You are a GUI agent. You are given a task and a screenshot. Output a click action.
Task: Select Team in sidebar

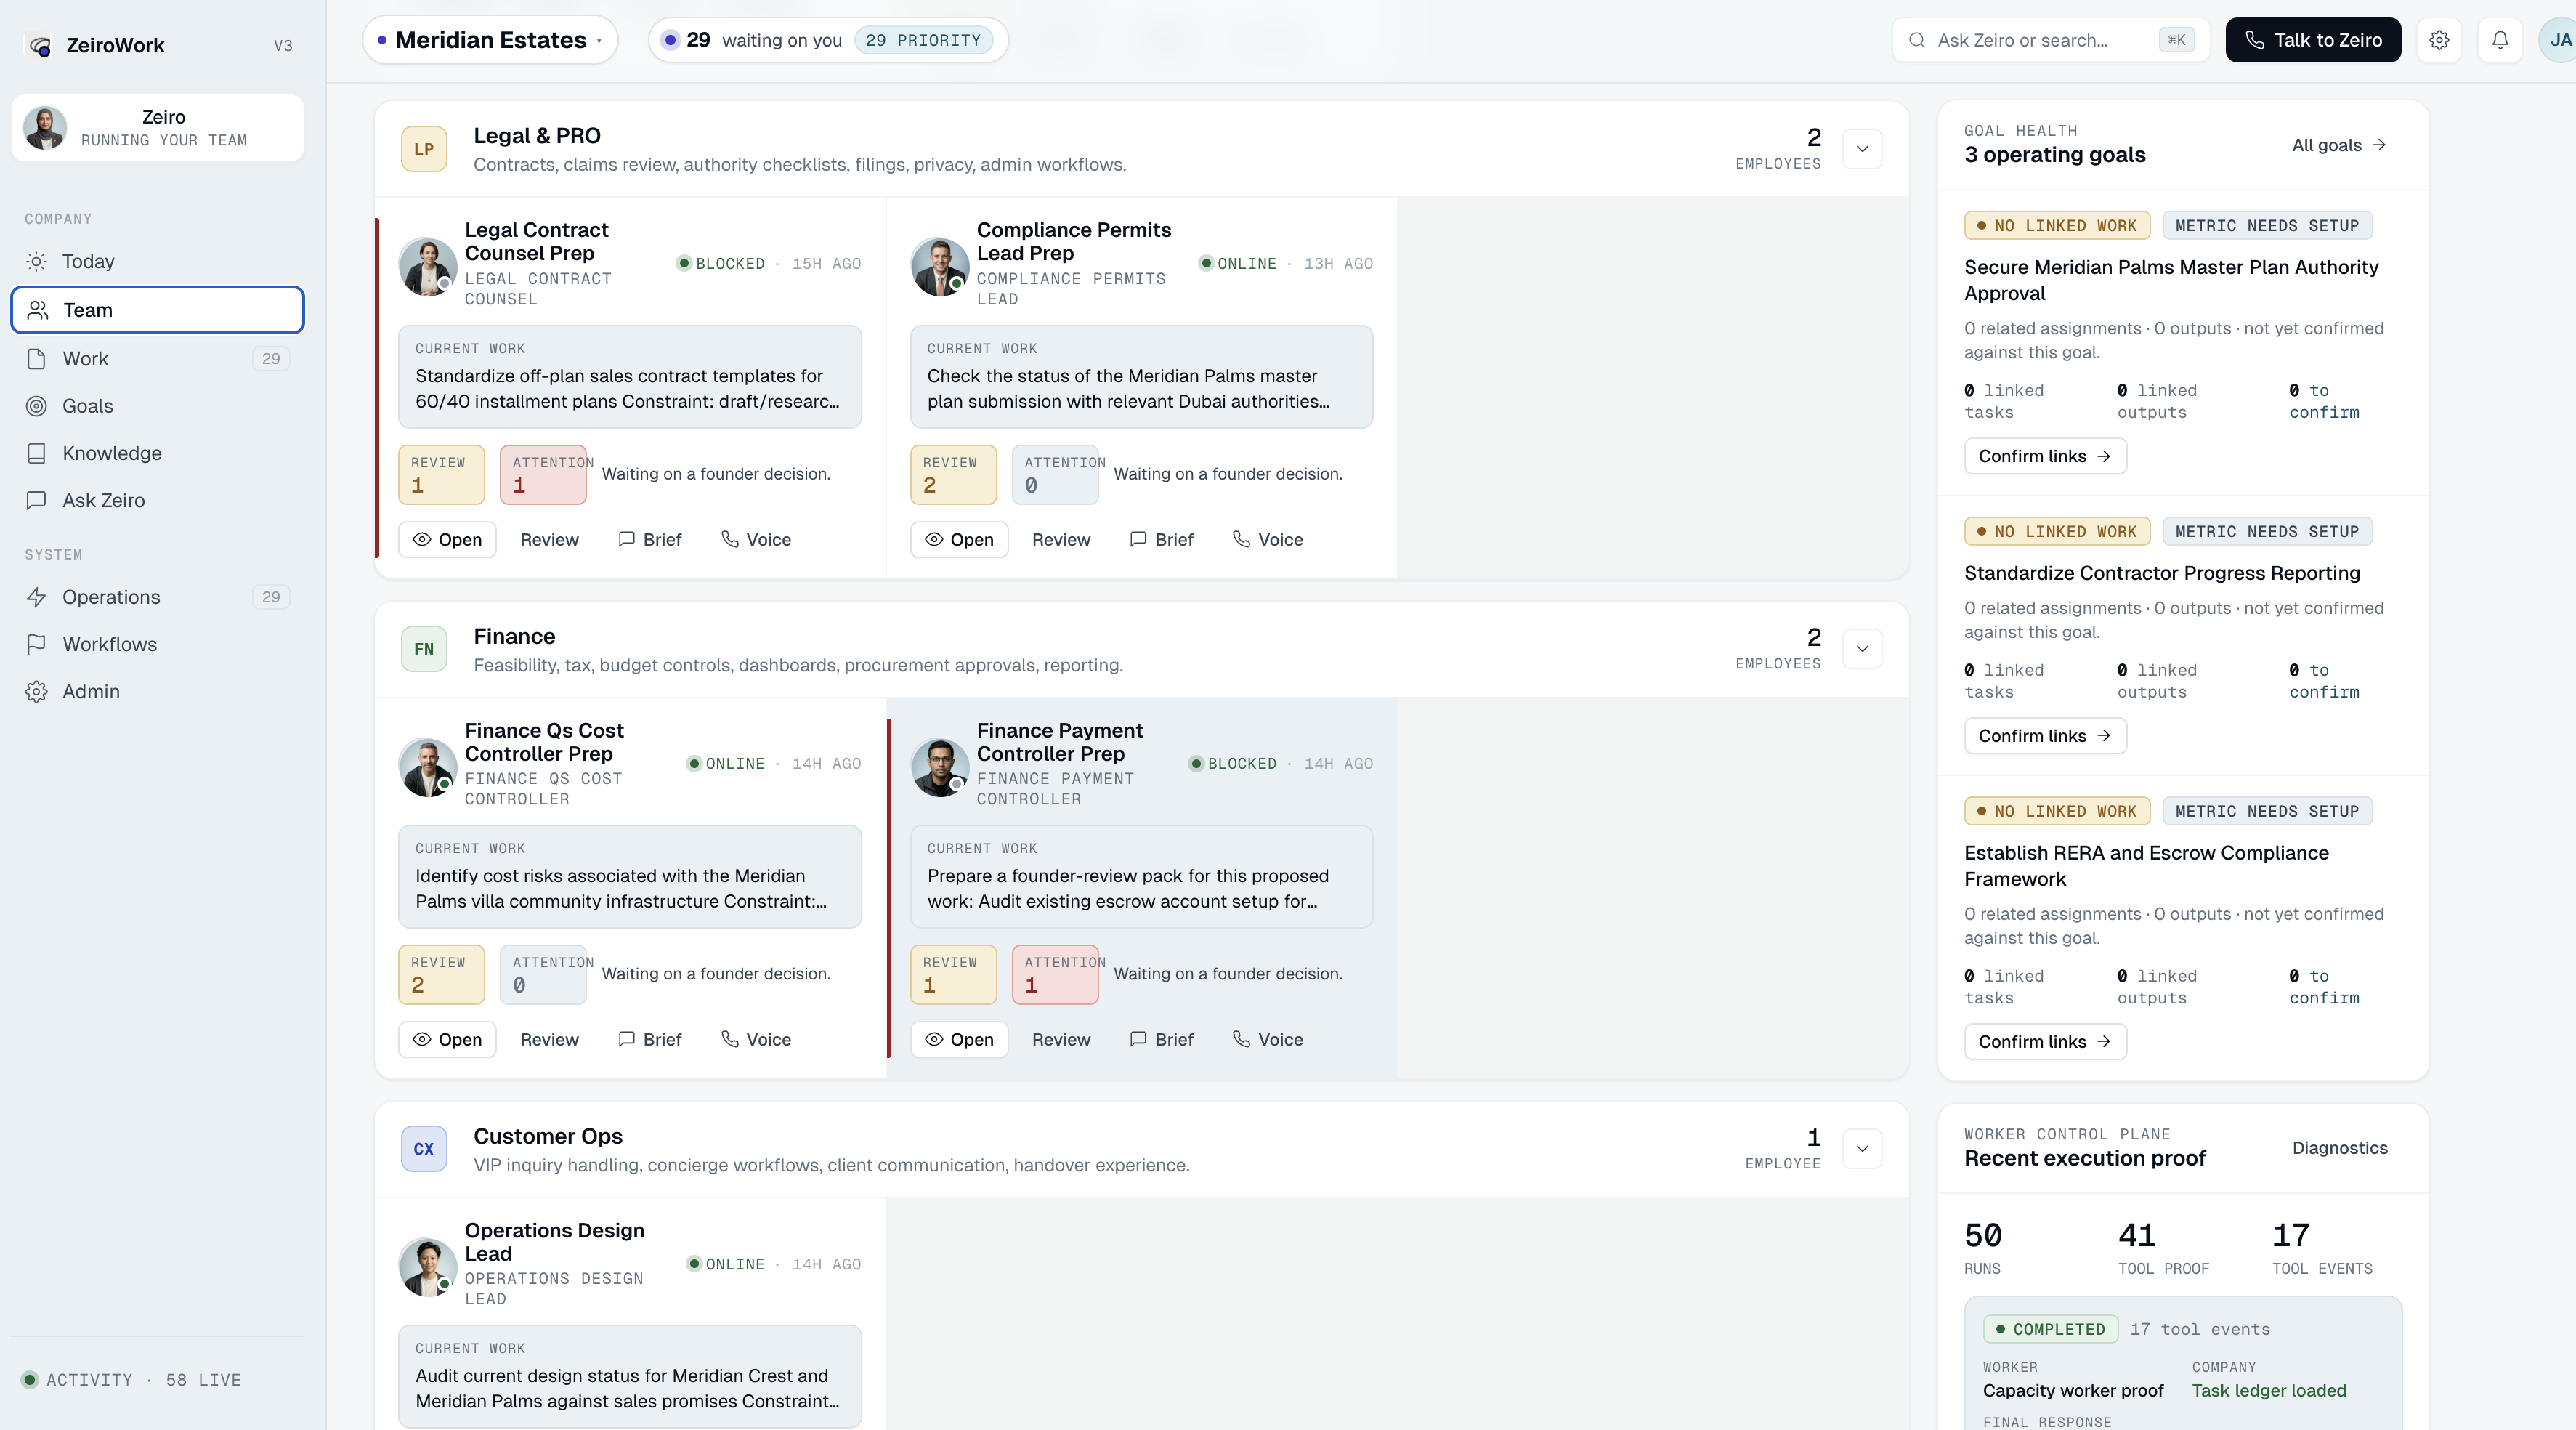[157, 310]
